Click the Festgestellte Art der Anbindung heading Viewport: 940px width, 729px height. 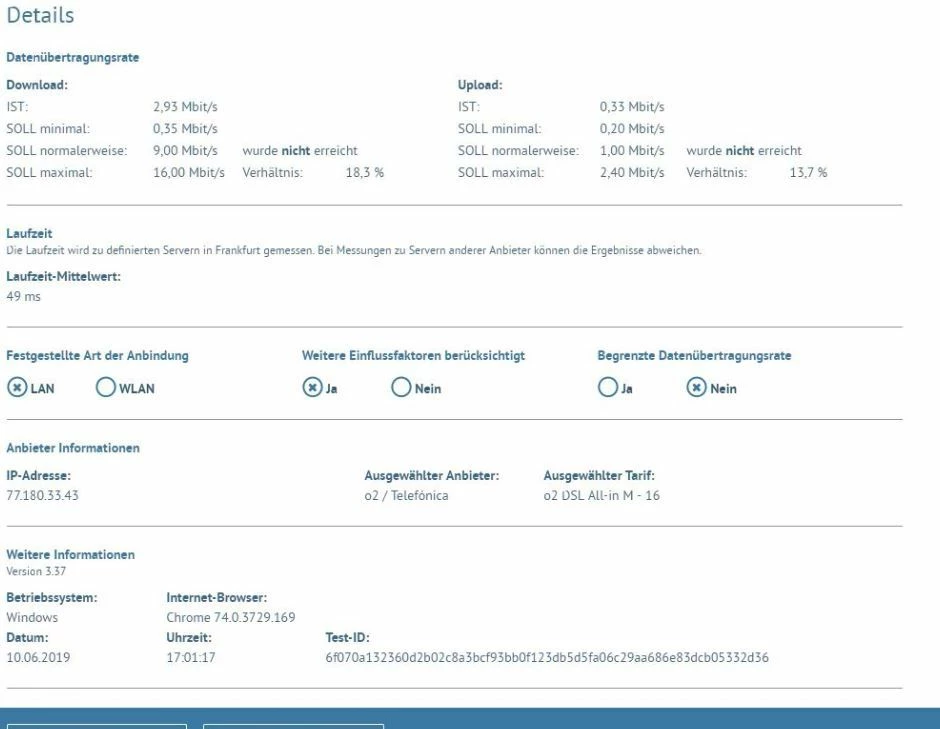point(97,356)
